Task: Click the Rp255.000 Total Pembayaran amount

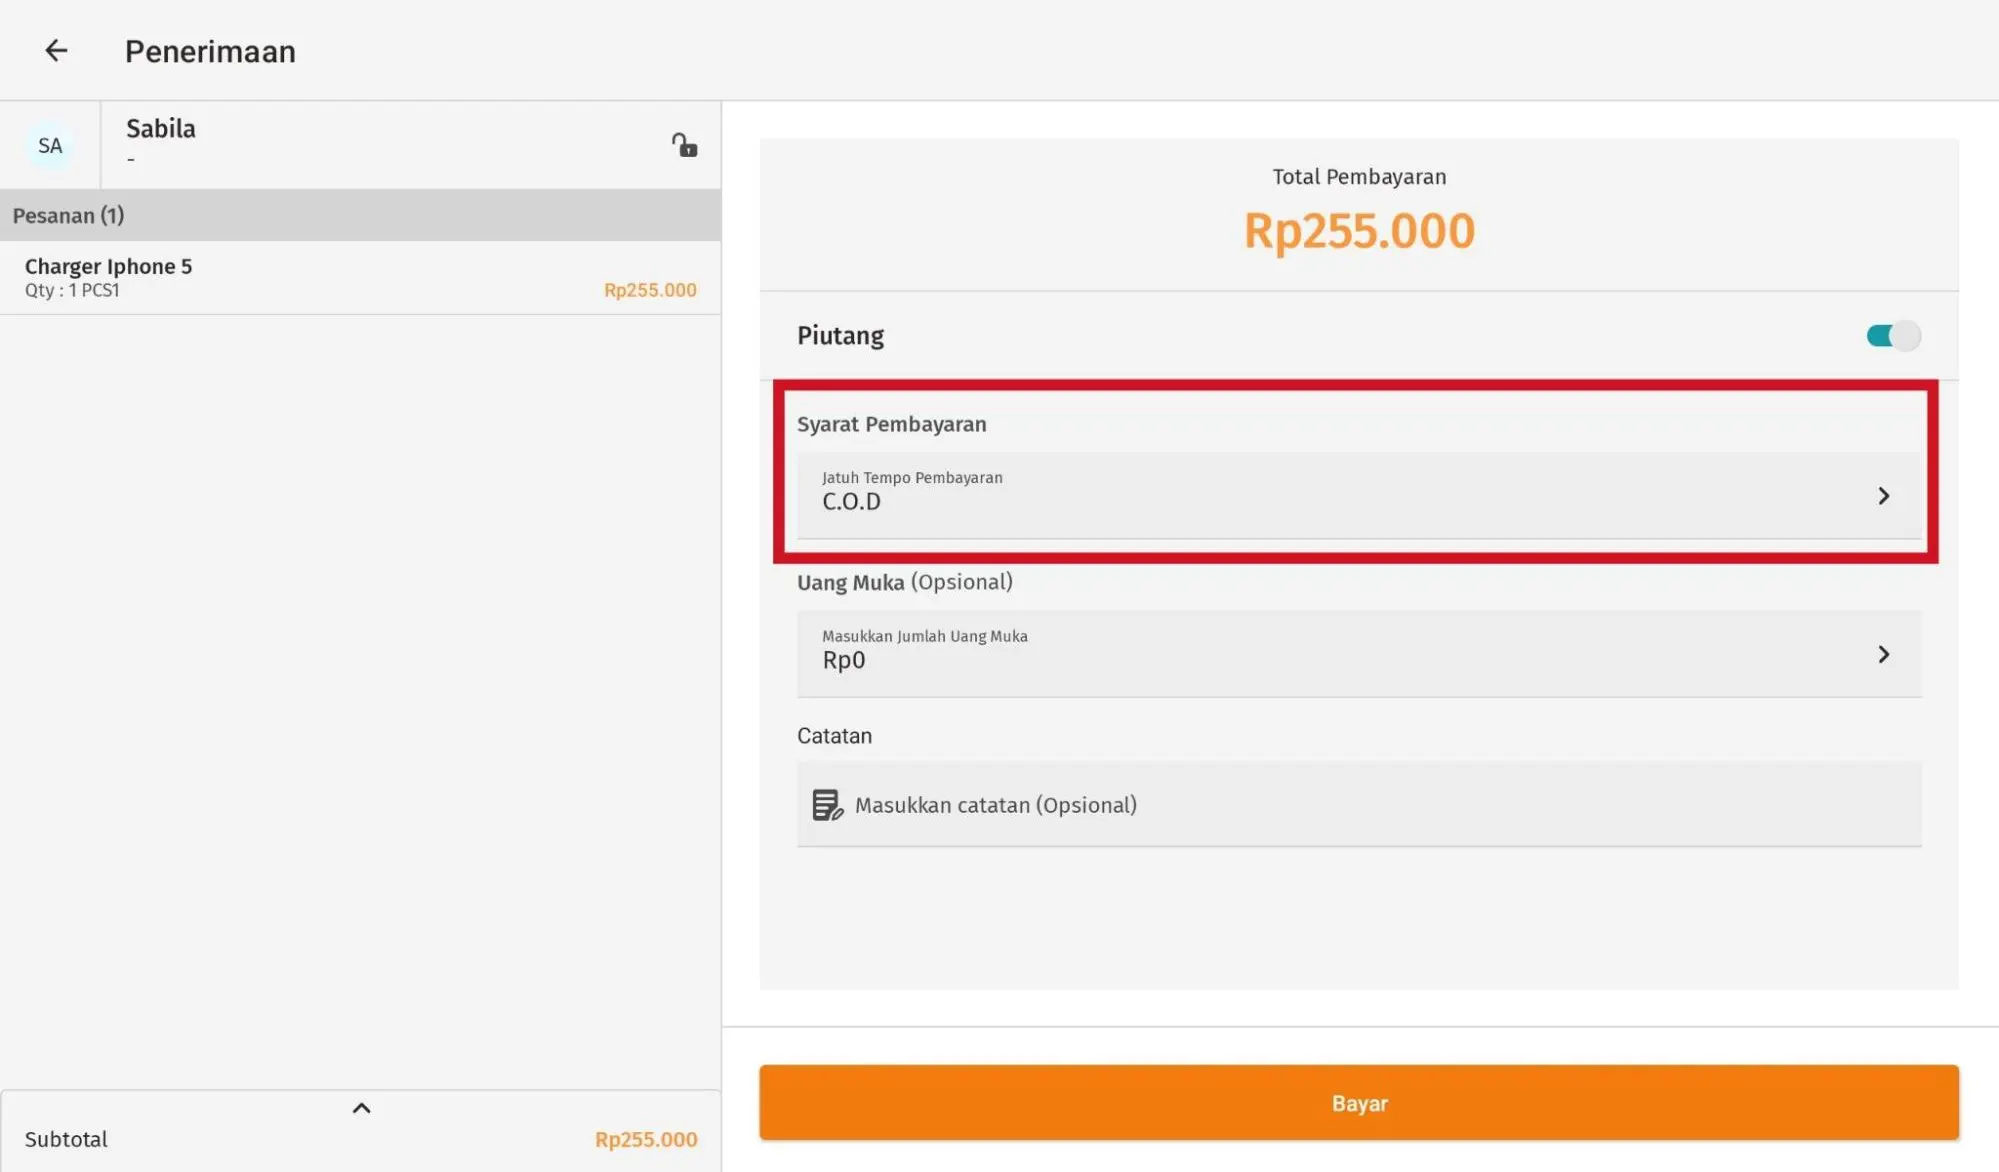Action: [x=1358, y=231]
